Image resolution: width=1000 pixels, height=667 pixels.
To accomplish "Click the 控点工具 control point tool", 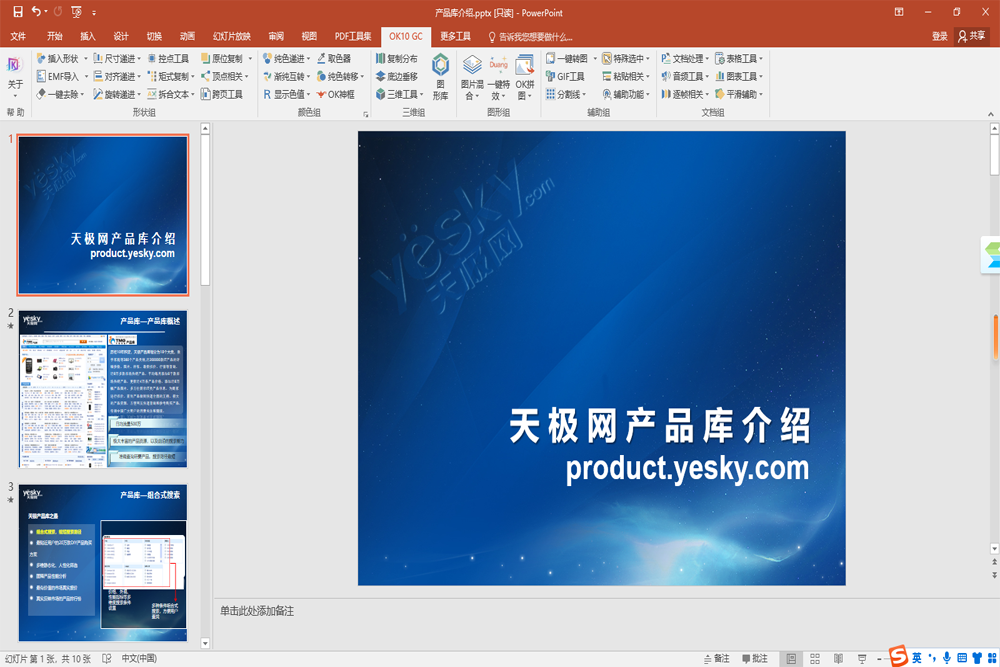I will (x=167, y=59).
